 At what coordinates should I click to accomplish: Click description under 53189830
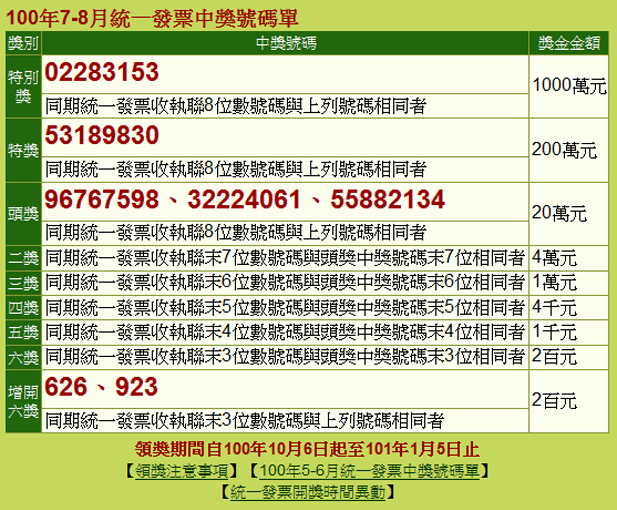tap(235, 169)
